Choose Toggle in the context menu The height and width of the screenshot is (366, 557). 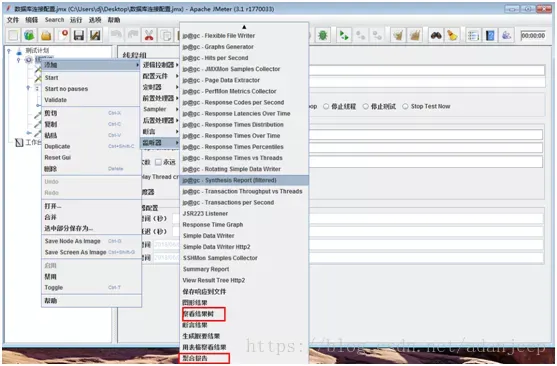(x=91, y=287)
